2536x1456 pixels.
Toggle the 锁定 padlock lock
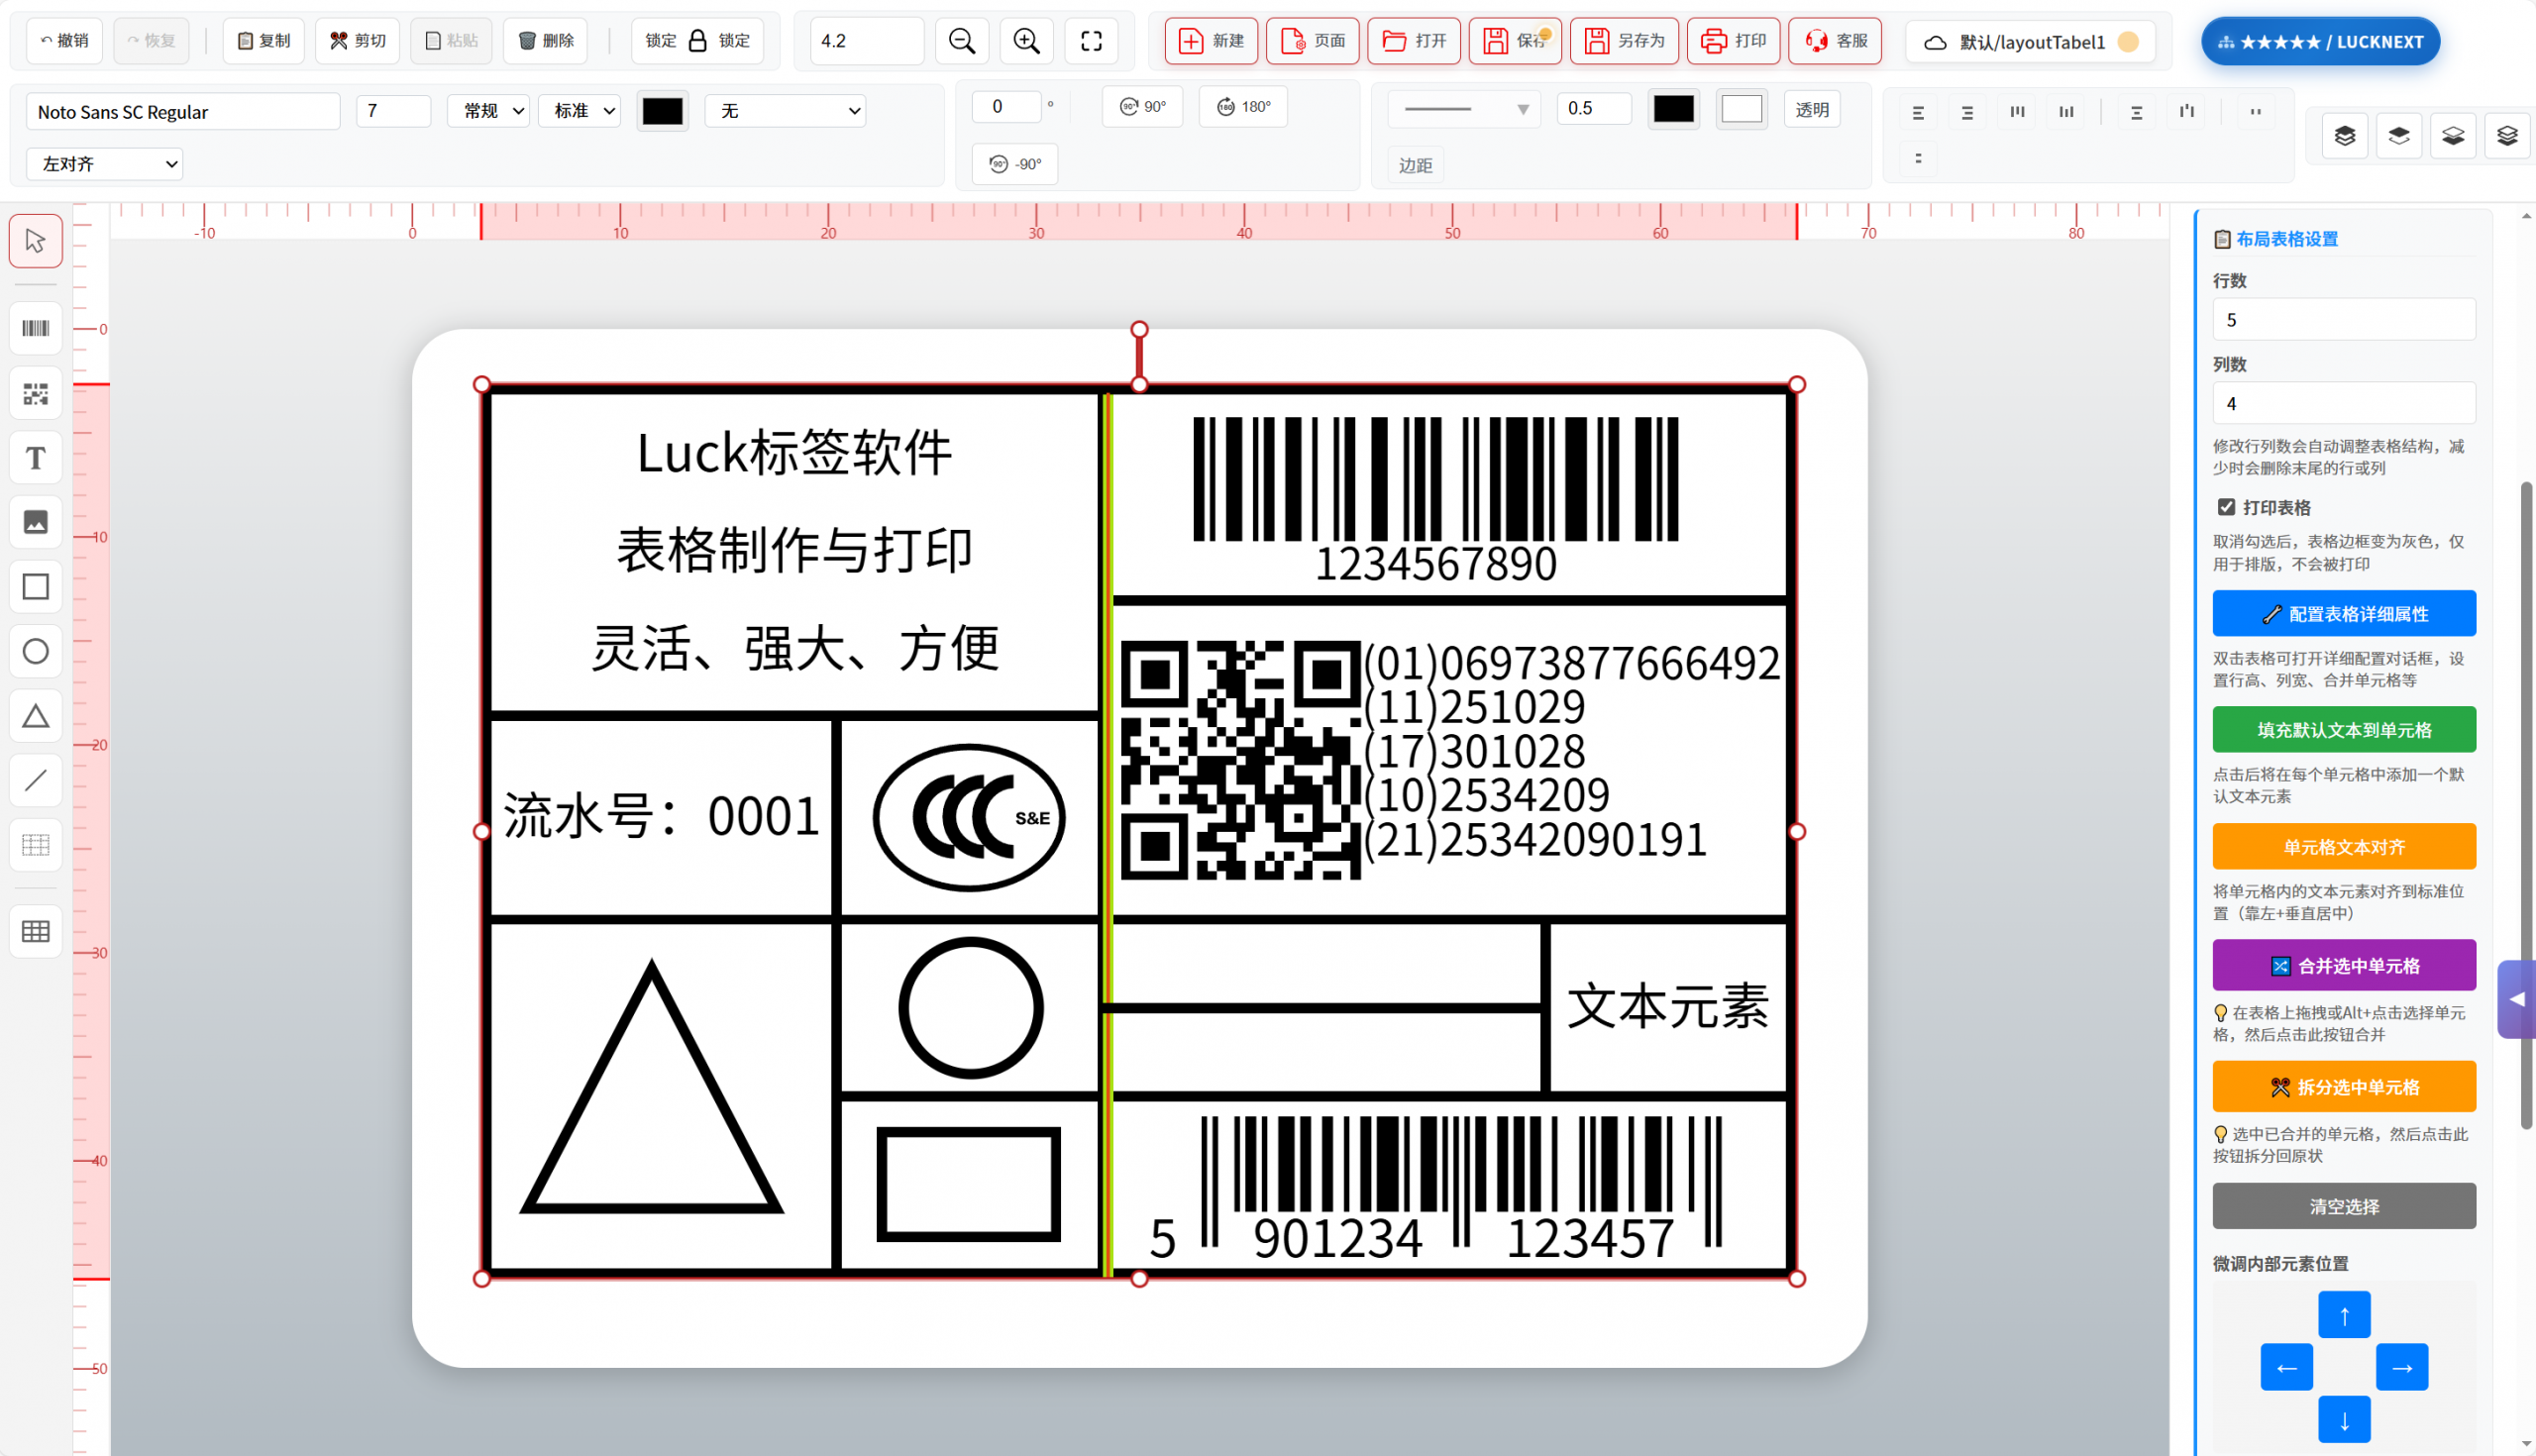pos(697,41)
